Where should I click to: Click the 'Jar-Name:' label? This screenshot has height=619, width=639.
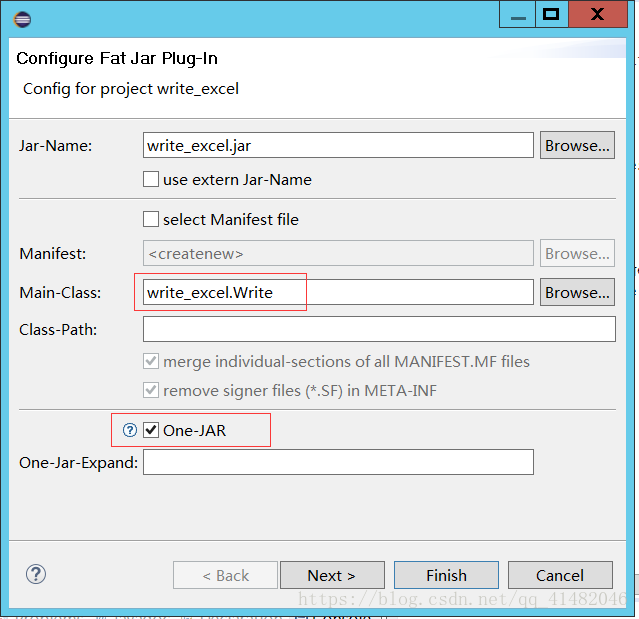pyautogui.click(x=56, y=145)
